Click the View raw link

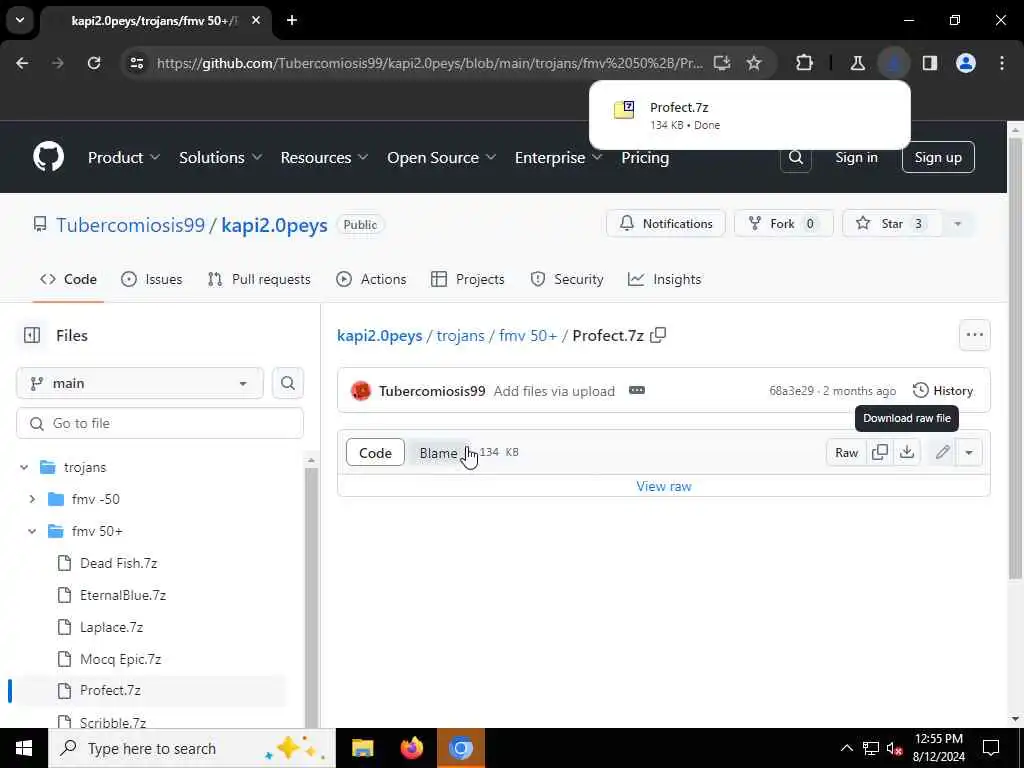pos(664,487)
